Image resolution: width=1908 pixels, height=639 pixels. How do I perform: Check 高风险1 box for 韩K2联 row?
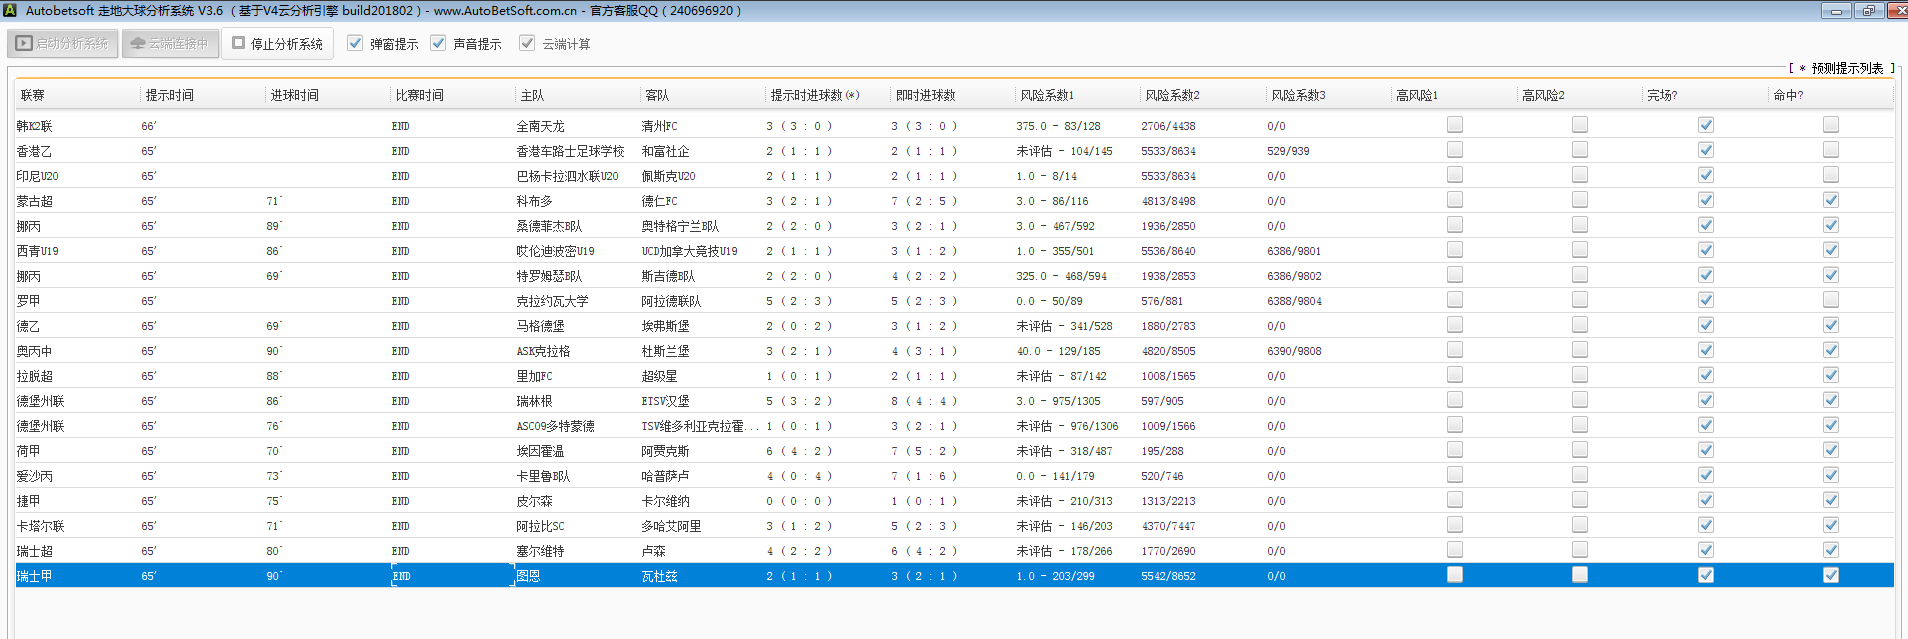pyautogui.click(x=1455, y=125)
